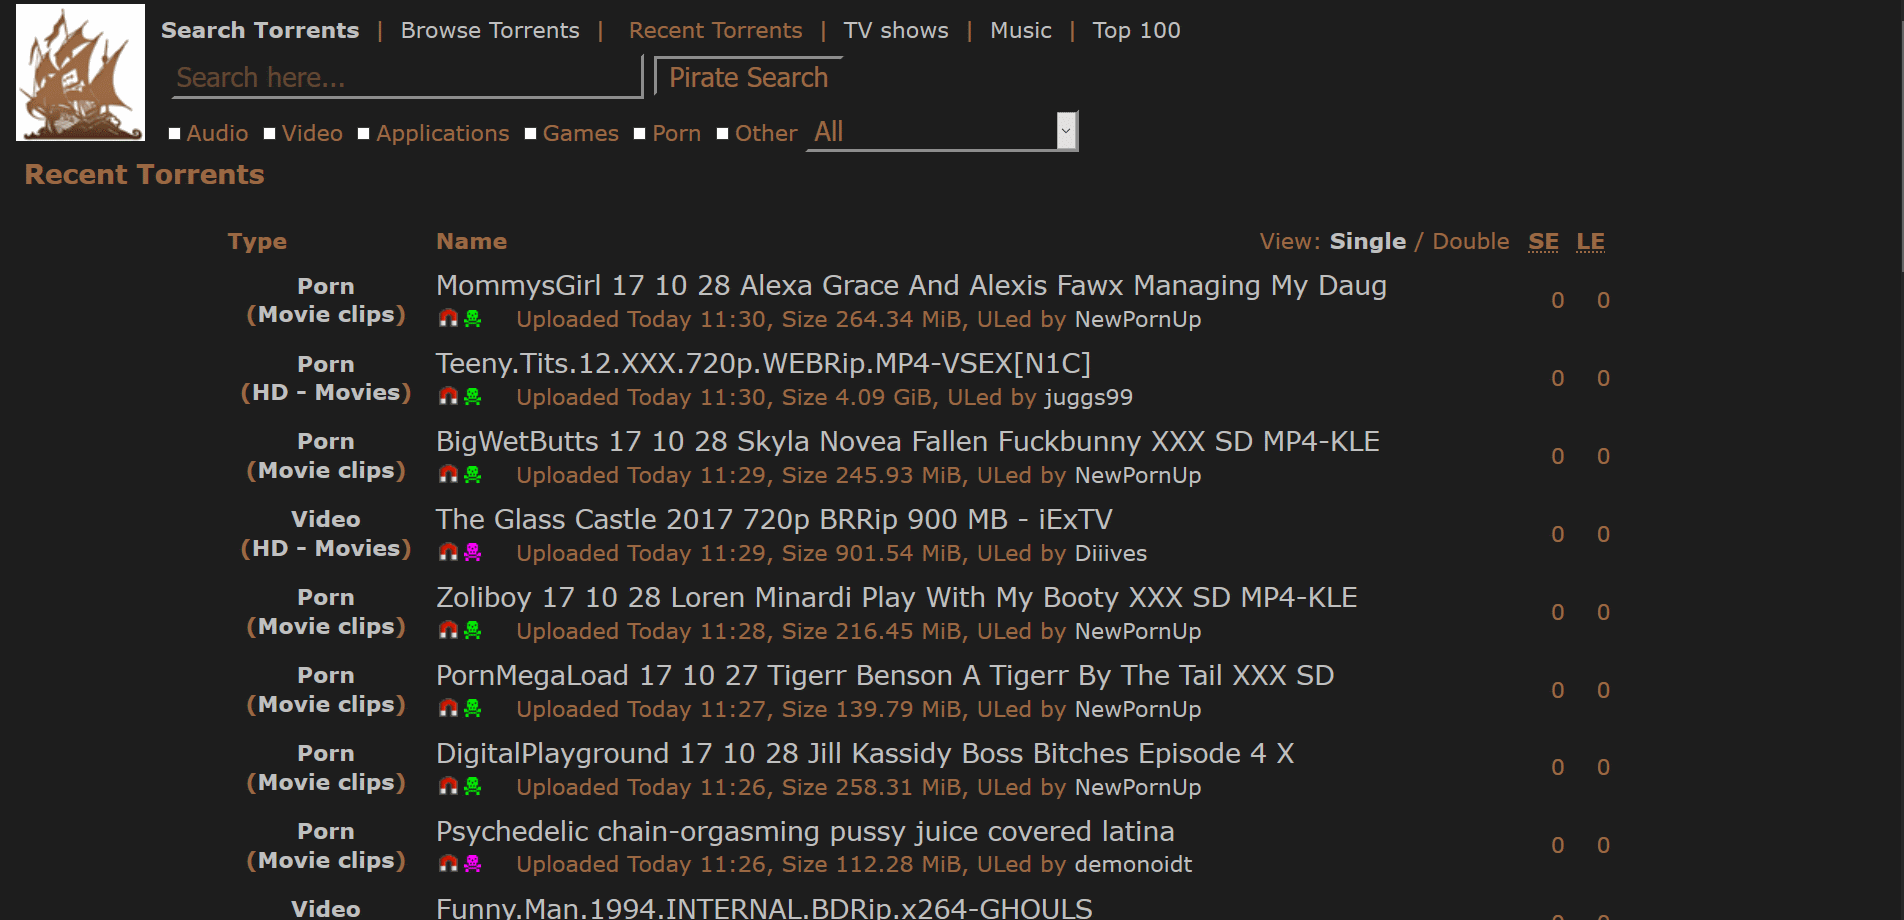Navigate to TV shows

pos(896,30)
